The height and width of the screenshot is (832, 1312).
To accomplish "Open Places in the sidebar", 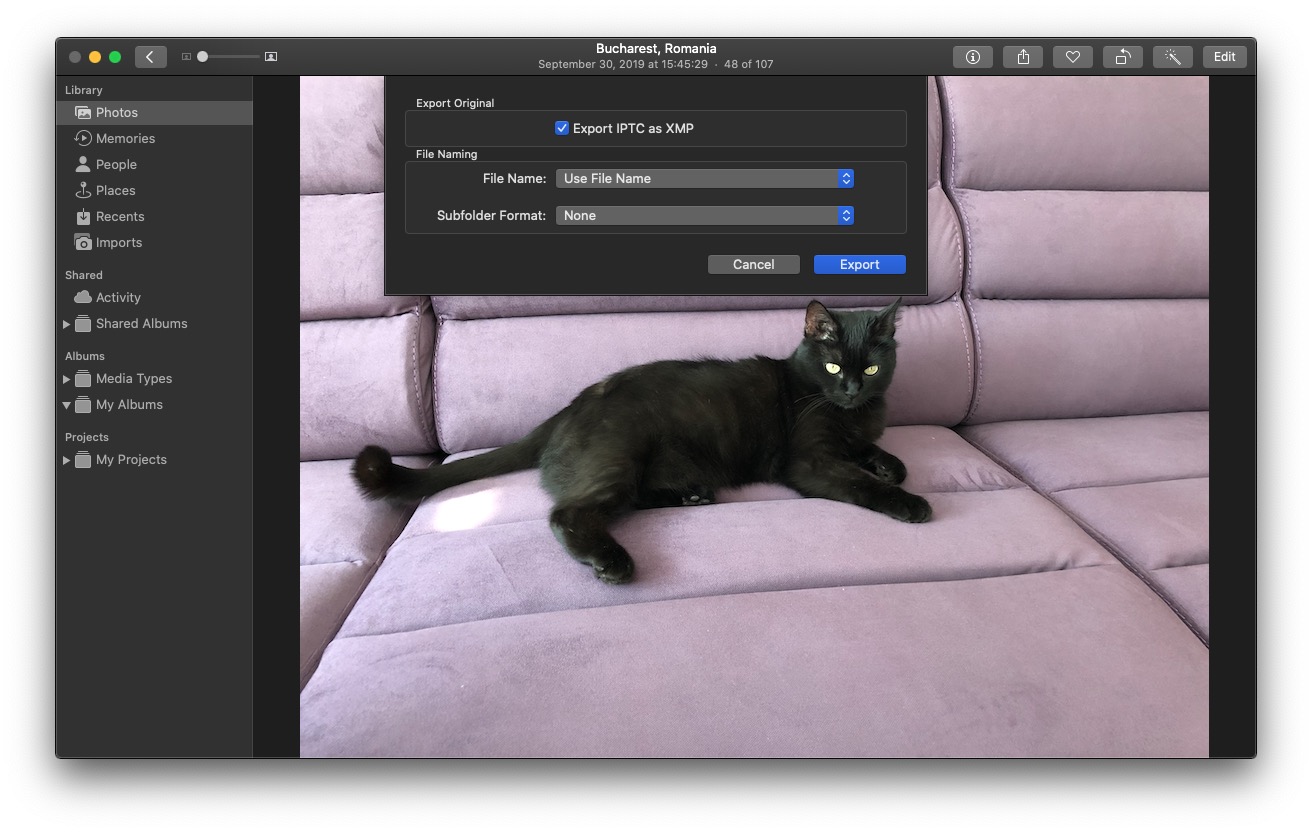I will (115, 191).
